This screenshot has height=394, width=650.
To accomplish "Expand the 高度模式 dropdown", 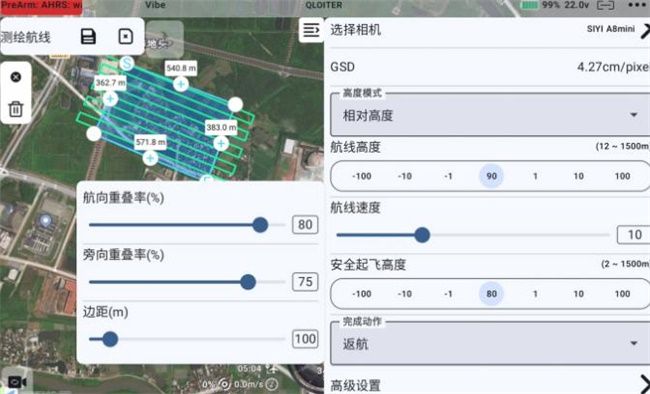I will pyautogui.click(x=490, y=115).
